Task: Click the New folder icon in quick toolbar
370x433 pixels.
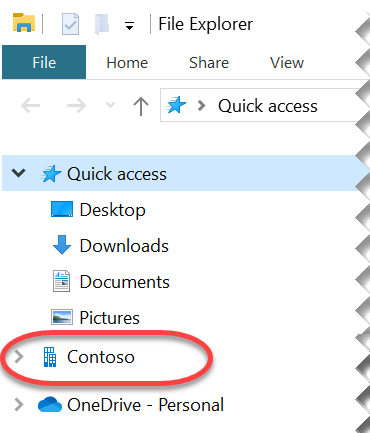Action: [102, 24]
